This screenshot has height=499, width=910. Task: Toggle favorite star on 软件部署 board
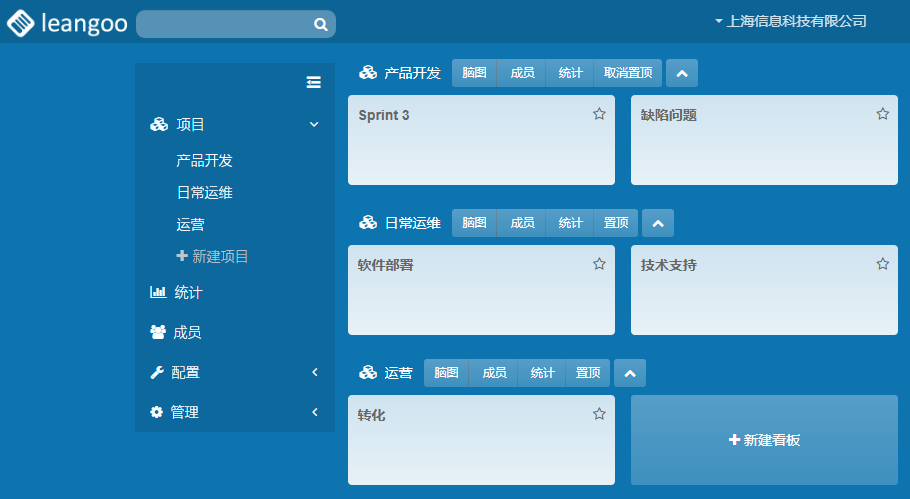[x=599, y=264]
